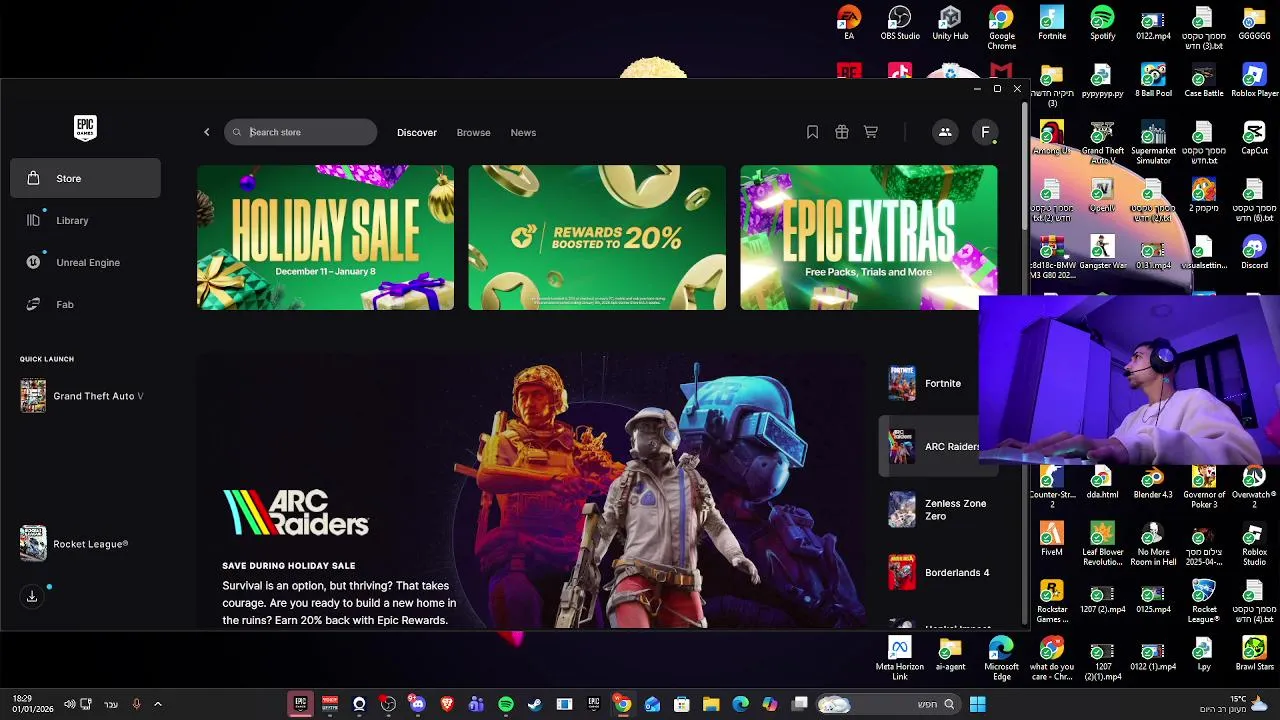Screen dimensions: 1280x720
Task: Select Fortnite in featured carousel list
Action: [928, 383]
